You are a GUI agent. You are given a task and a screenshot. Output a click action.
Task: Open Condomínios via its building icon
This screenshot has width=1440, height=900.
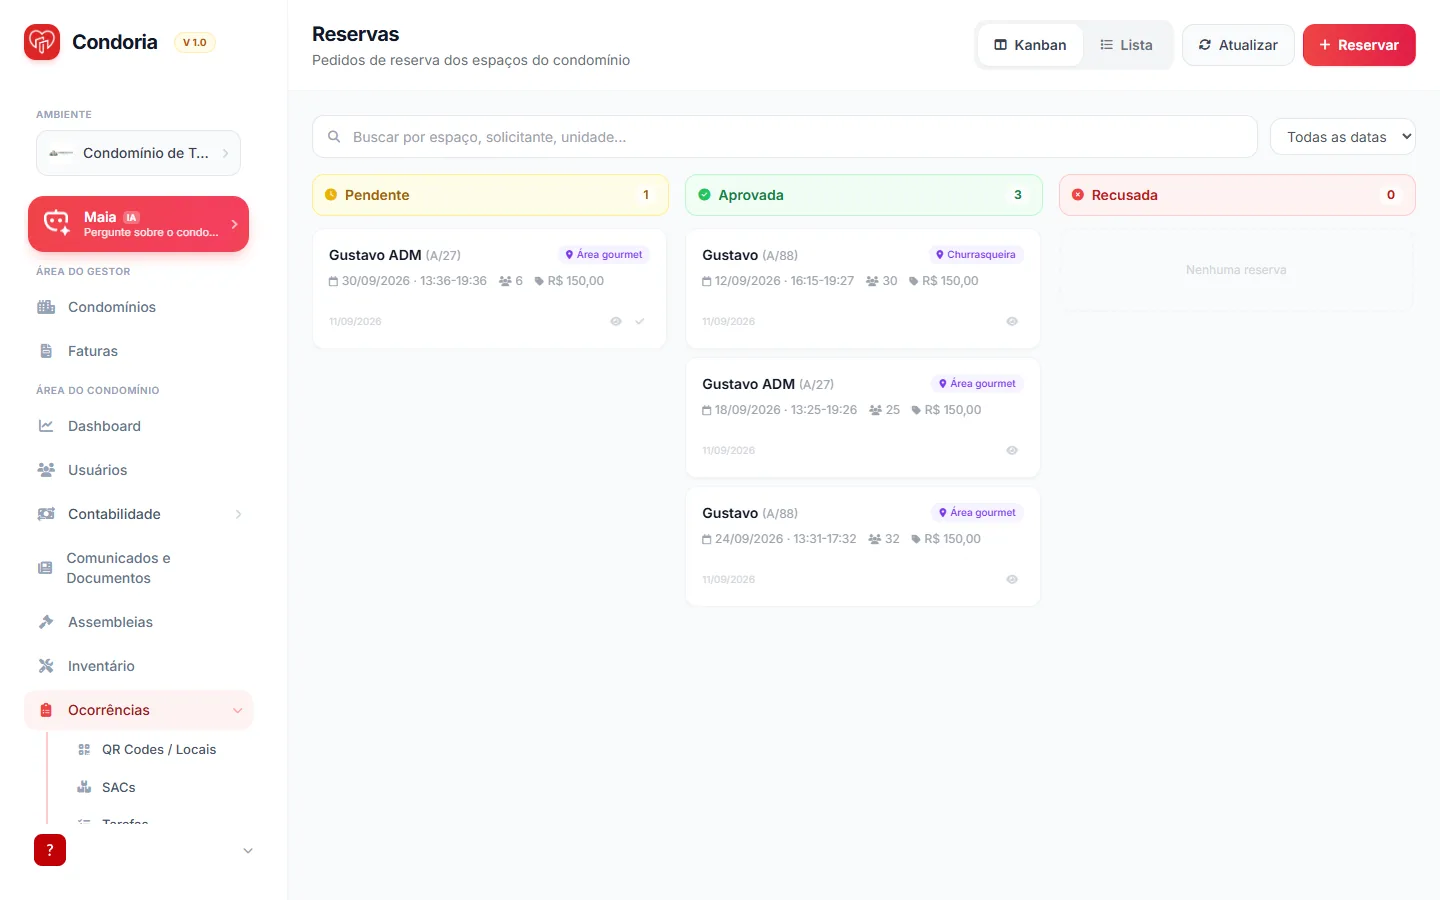(46, 307)
